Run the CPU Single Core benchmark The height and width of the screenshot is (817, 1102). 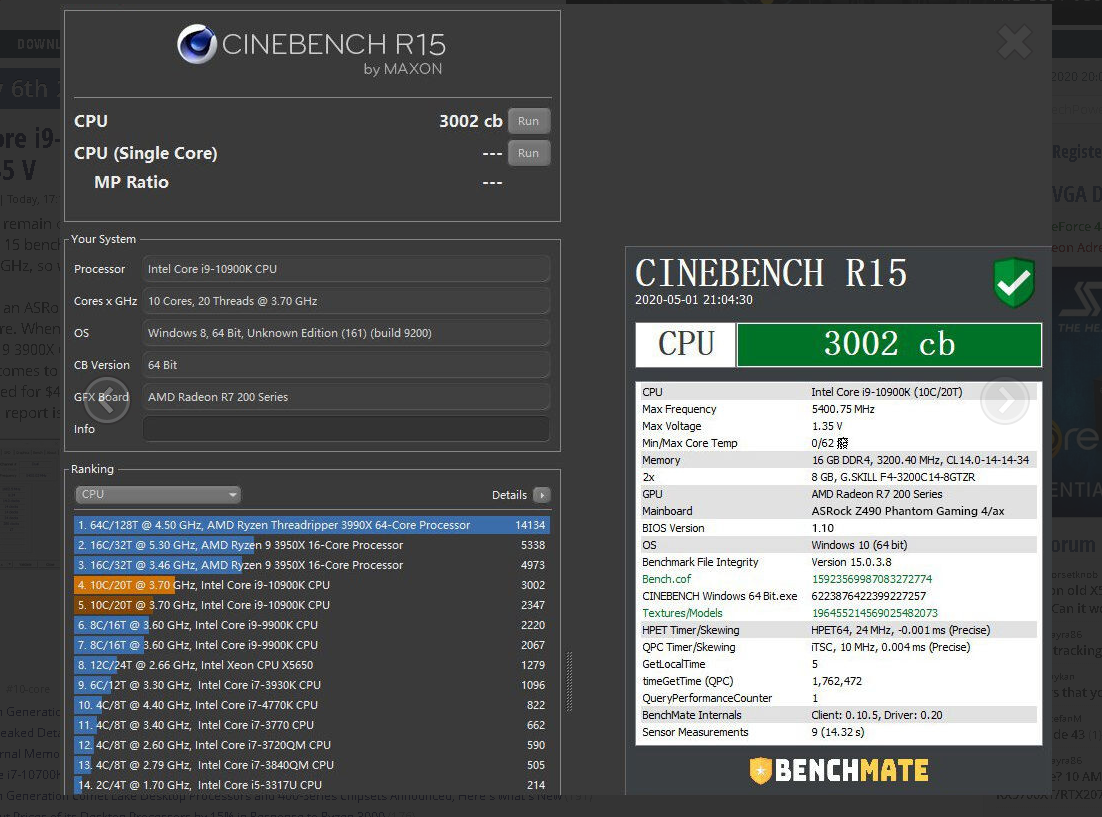(529, 153)
